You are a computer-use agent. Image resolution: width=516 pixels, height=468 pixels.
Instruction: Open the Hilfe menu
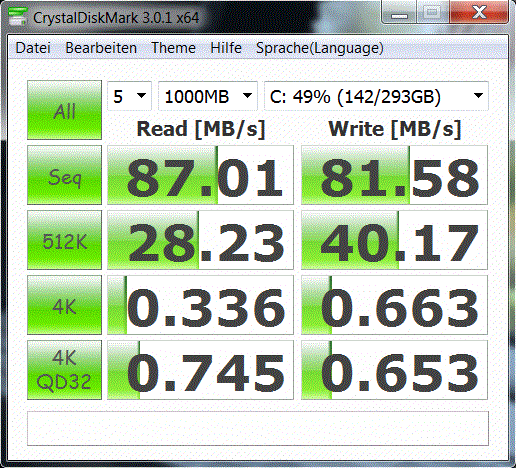[226, 48]
